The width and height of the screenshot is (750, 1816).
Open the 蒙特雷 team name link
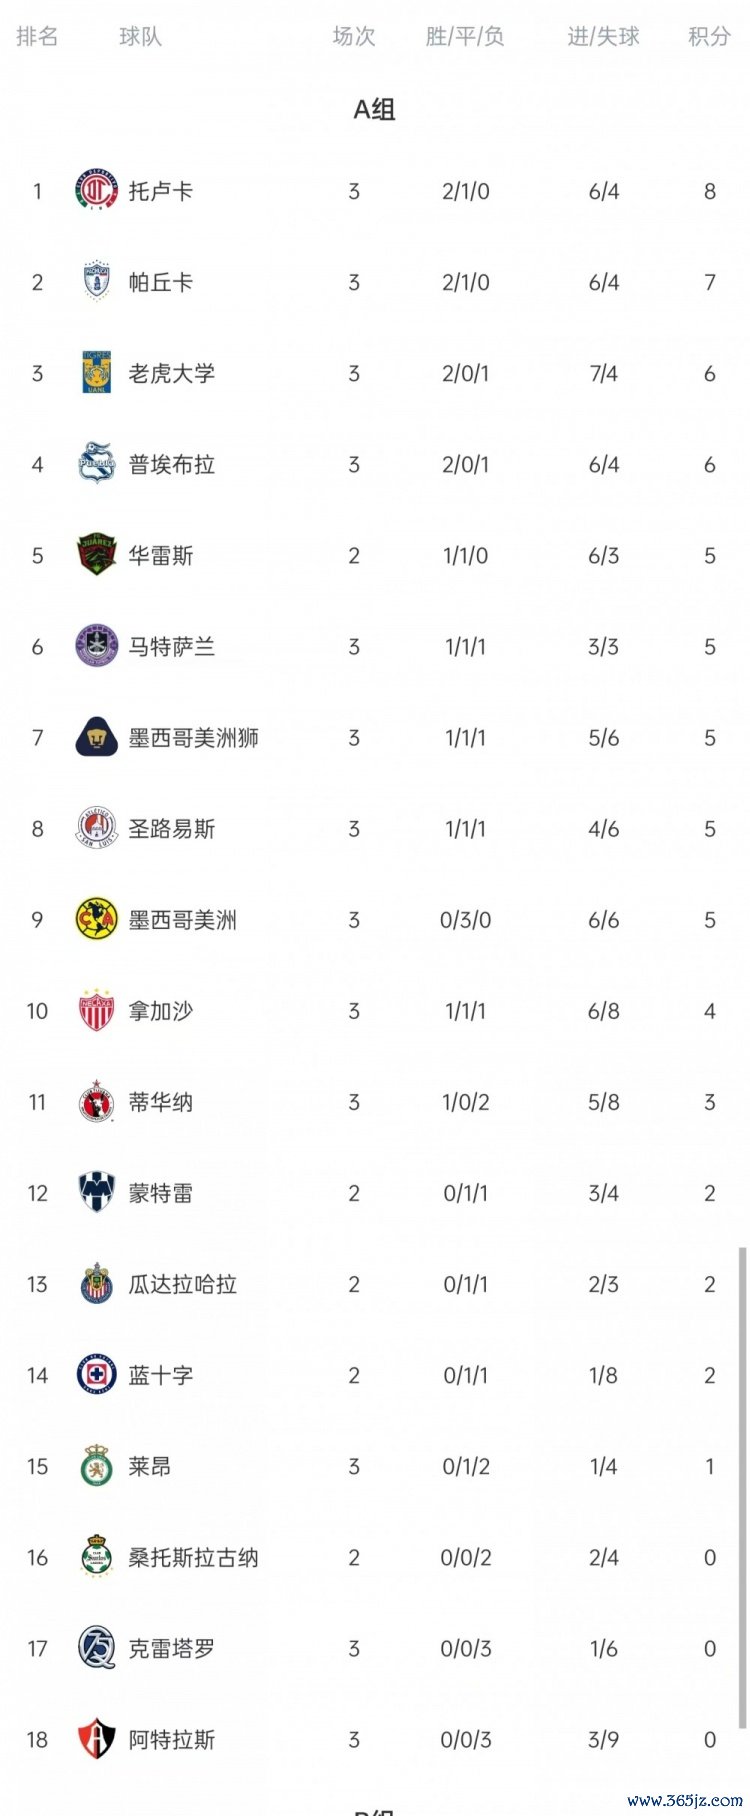pyautogui.click(x=160, y=1193)
